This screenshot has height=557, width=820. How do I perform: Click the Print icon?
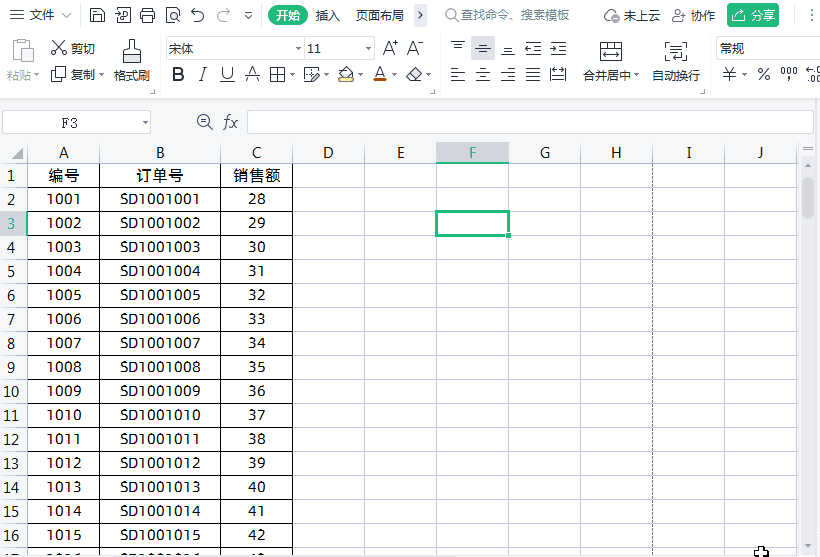pos(147,15)
